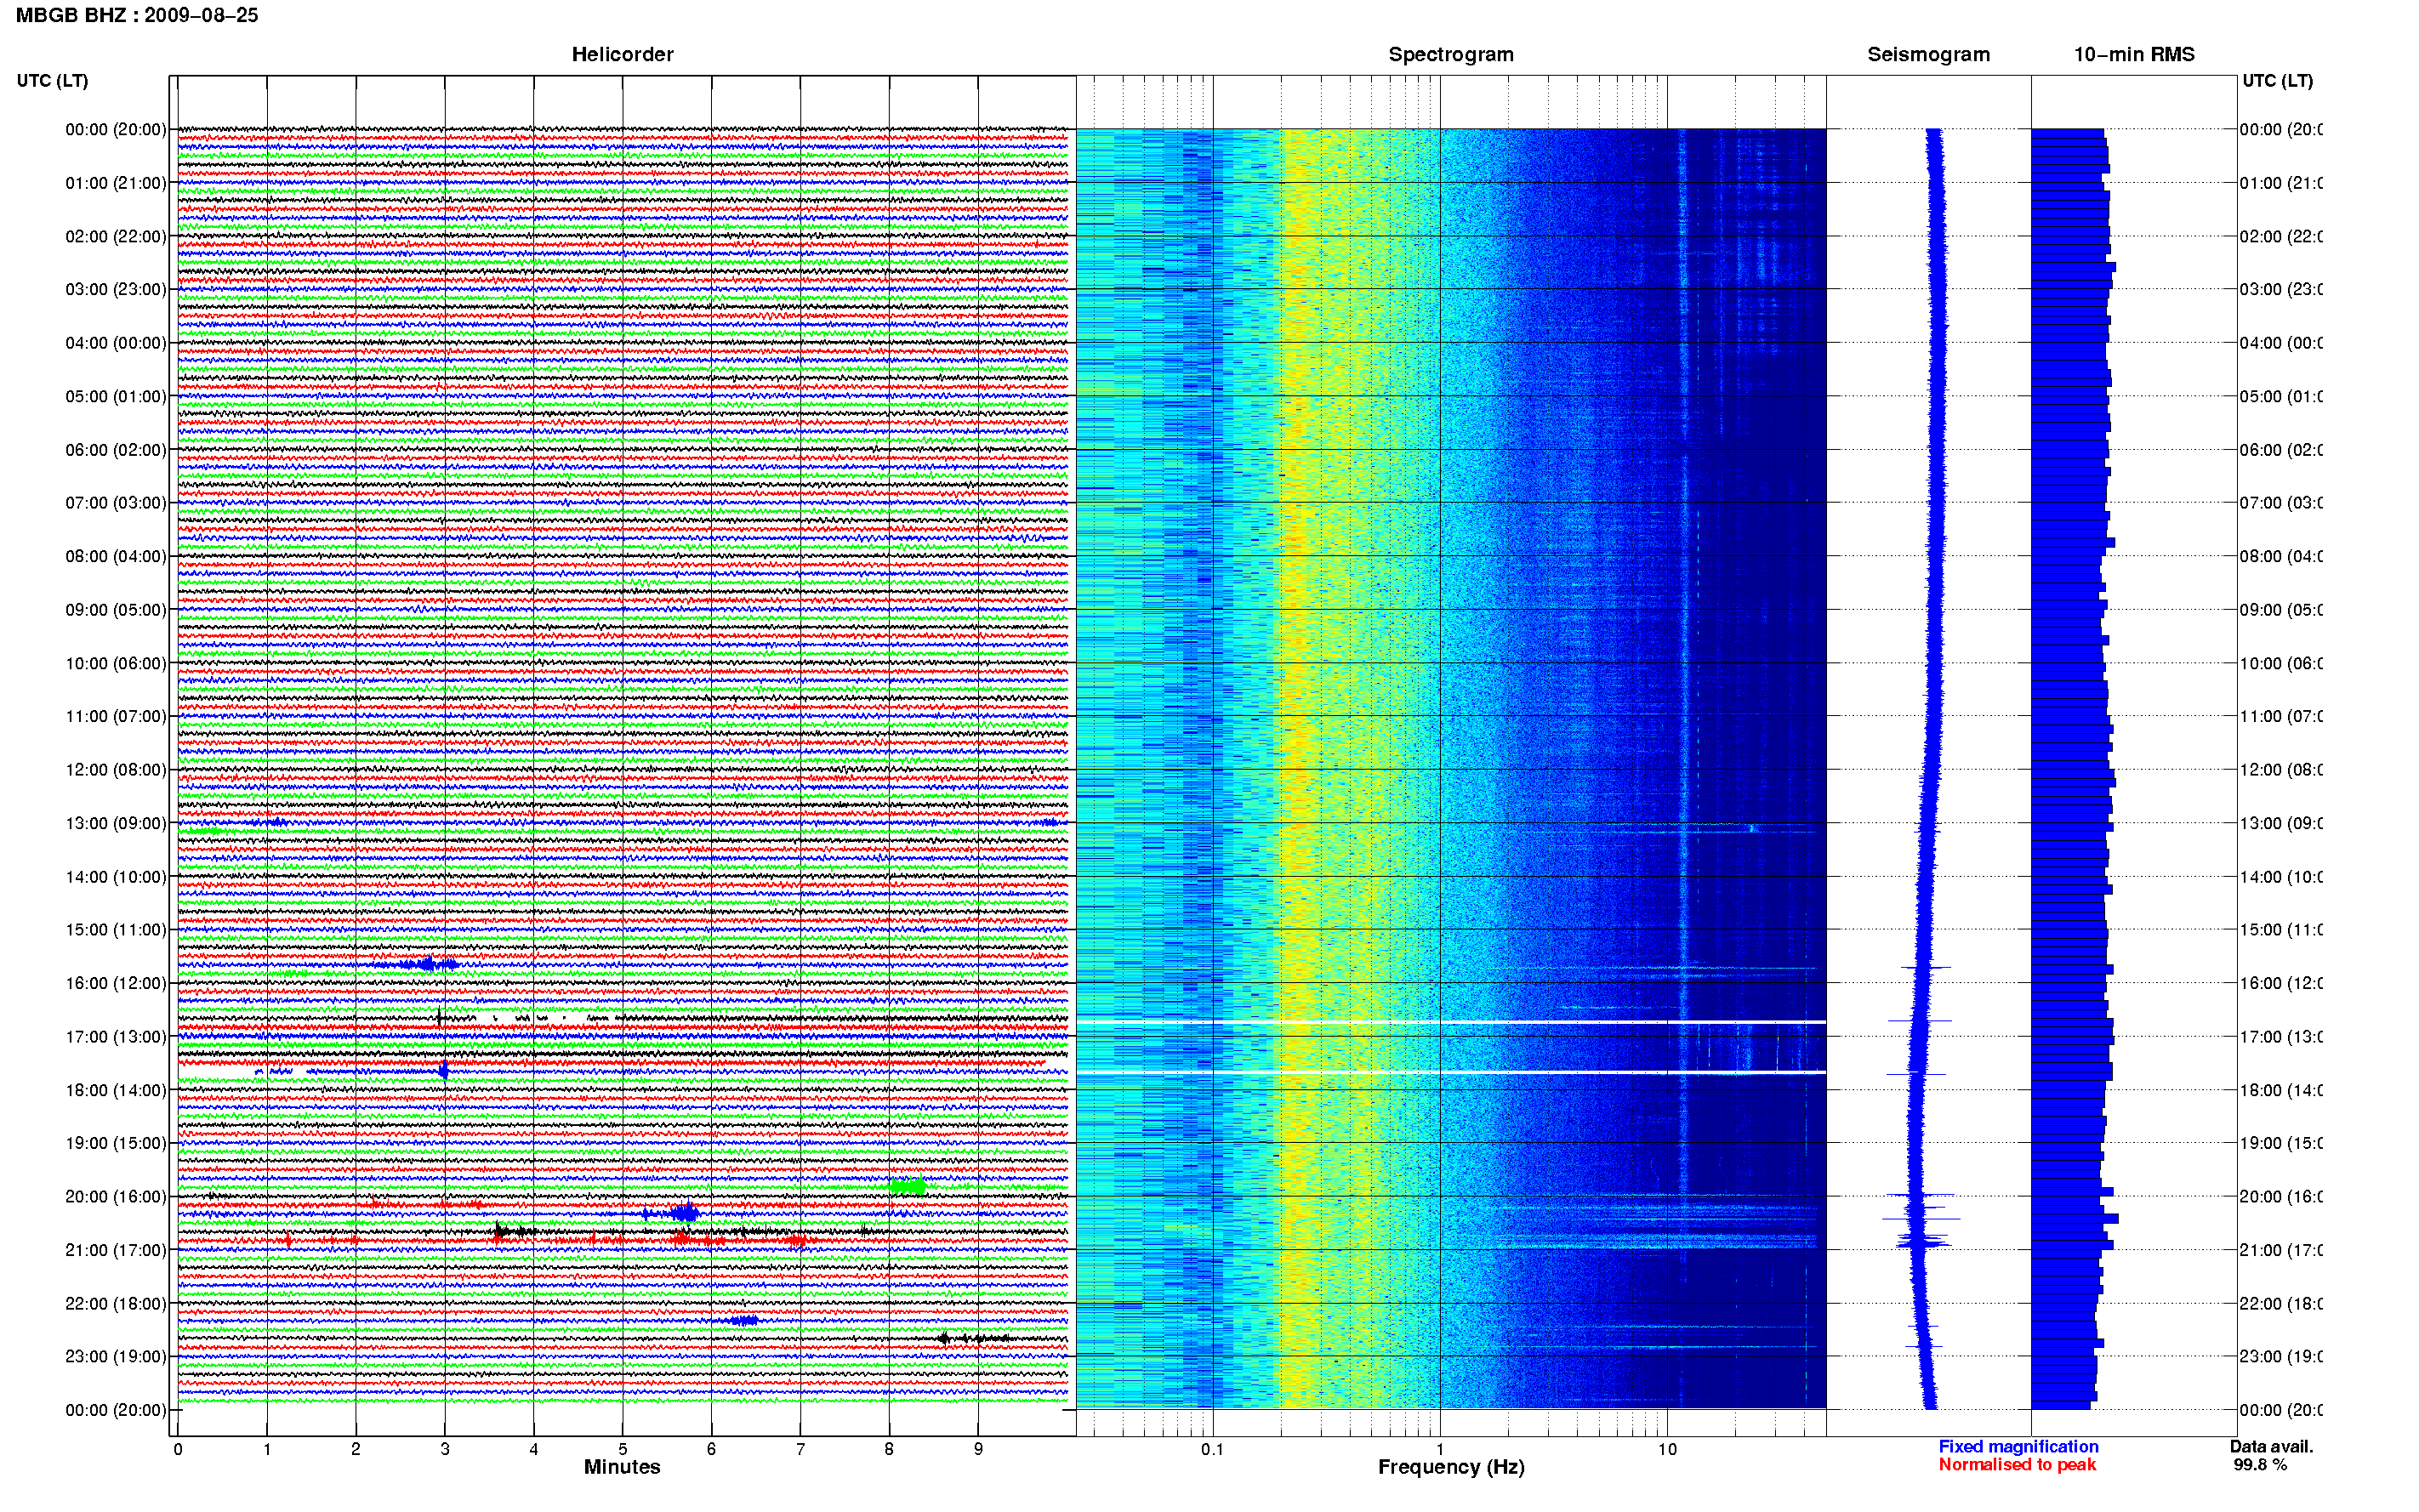Click minutes tick label 9
Screen dimensions: 2419x1512
(978, 1449)
